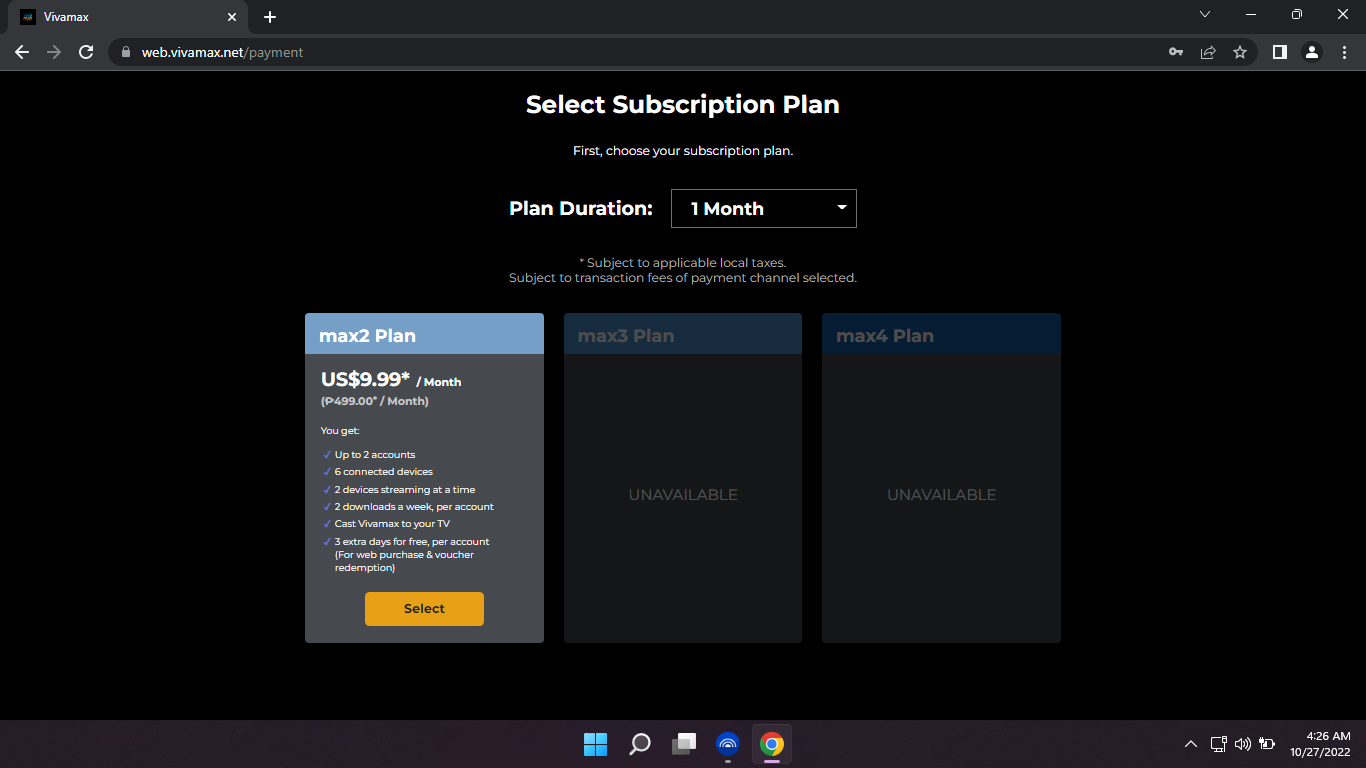Open the blue wireless app on taskbar
Viewport: 1366px width, 768px height.
tap(728, 744)
